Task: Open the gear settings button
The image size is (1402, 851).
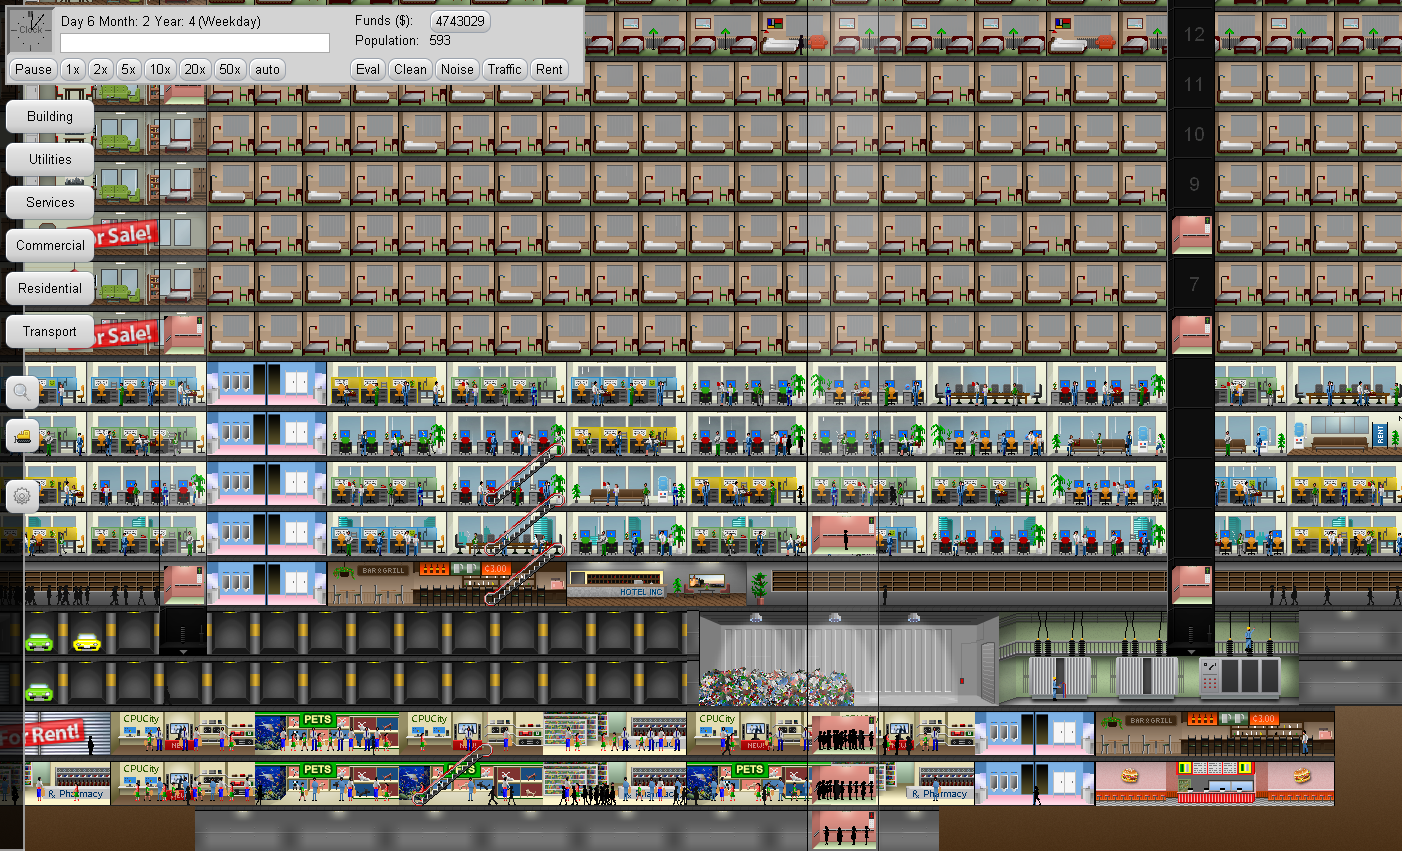Action: pyautogui.click(x=22, y=495)
